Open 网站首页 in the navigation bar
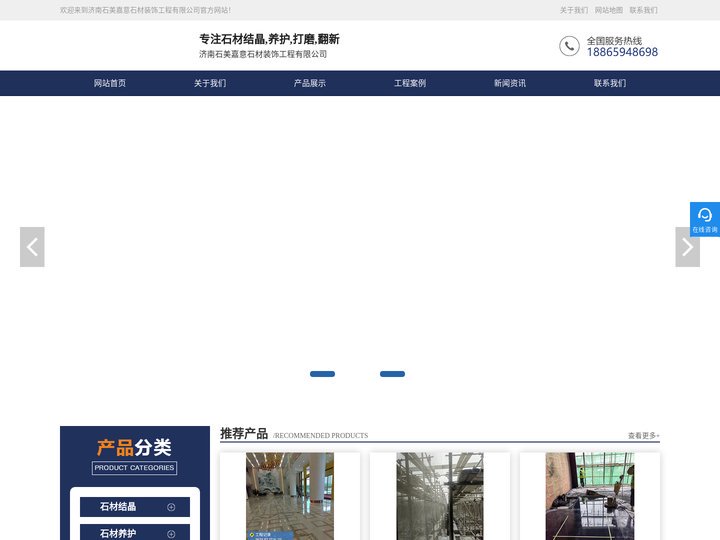The image size is (720, 540). 110,83
